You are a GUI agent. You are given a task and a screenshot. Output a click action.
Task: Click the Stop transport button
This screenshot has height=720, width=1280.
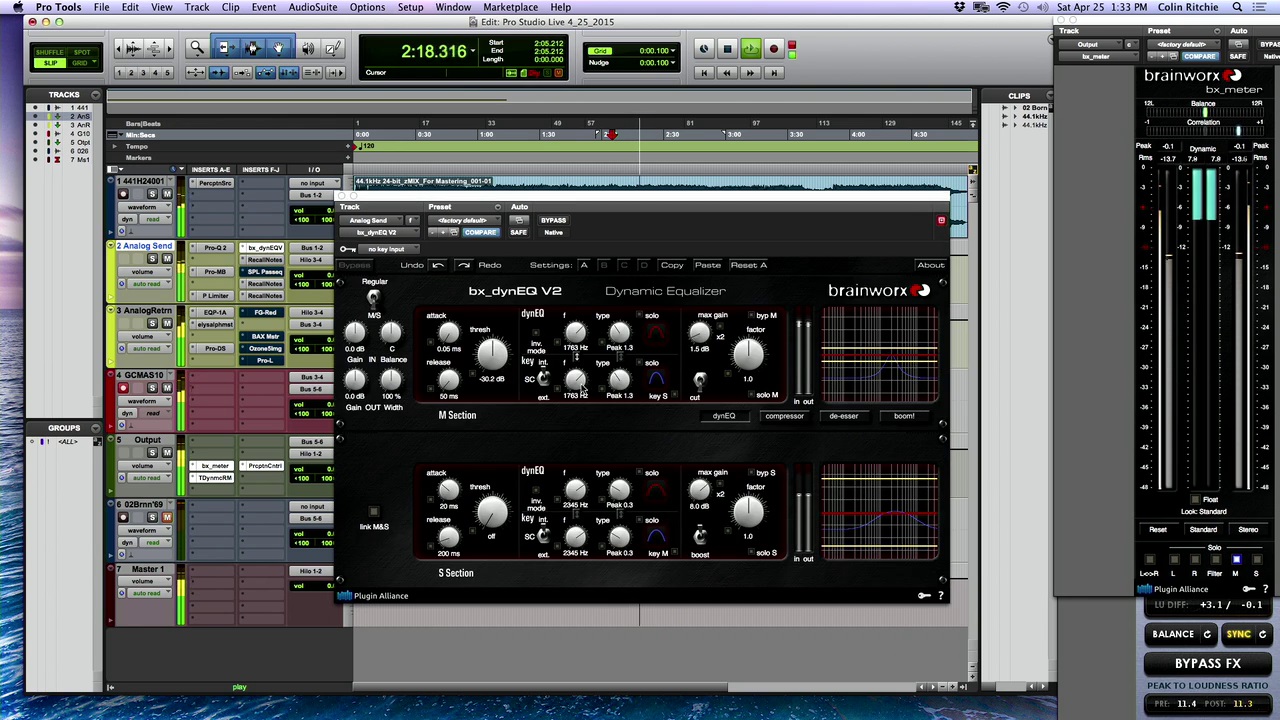point(727,48)
